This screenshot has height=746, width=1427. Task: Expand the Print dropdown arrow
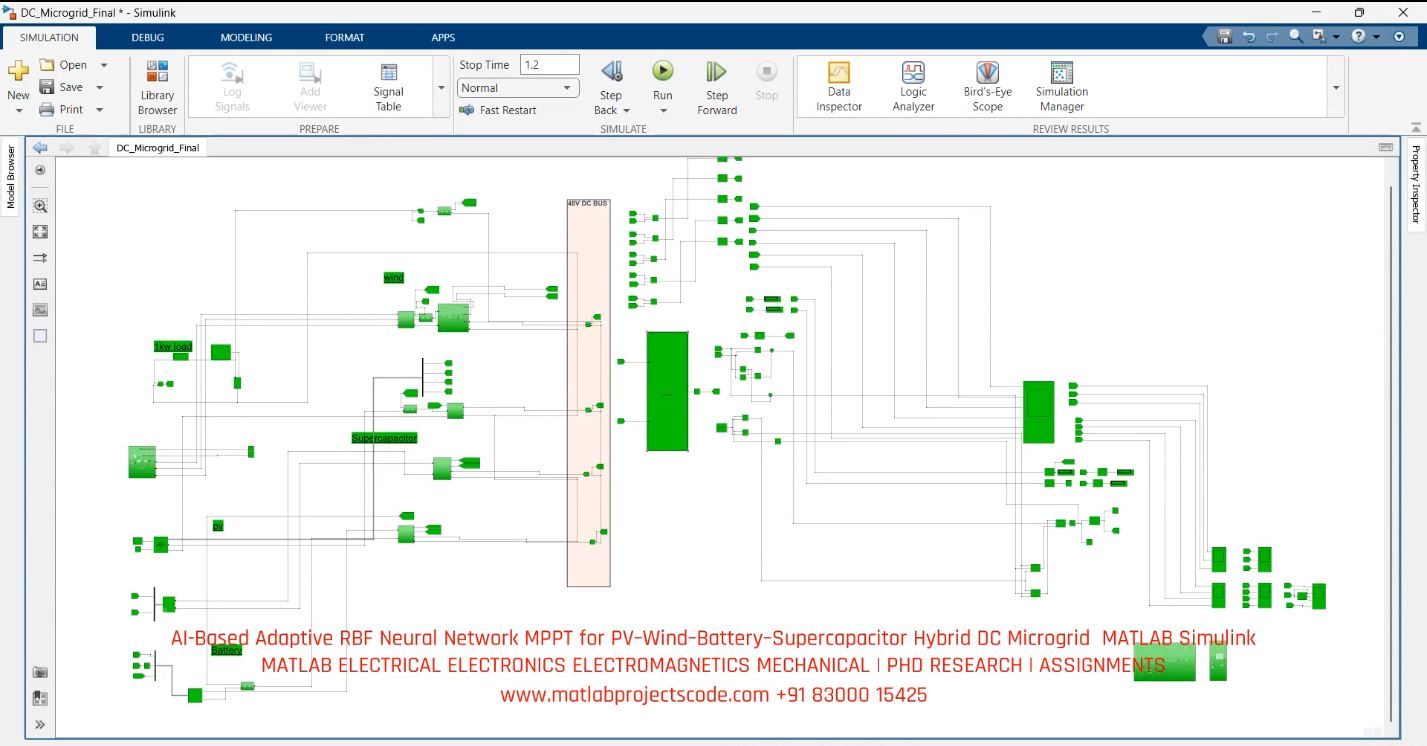(x=100, y=110)
